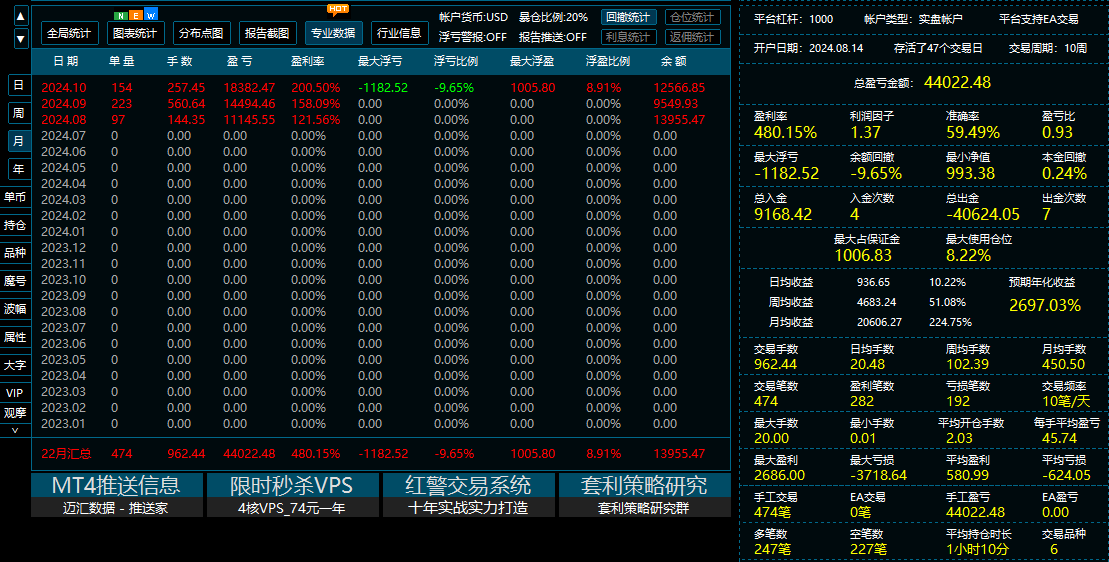Viewport: 1109px width, 562px height.
Task: Click the 返佣统计 button
Action: 692,37
